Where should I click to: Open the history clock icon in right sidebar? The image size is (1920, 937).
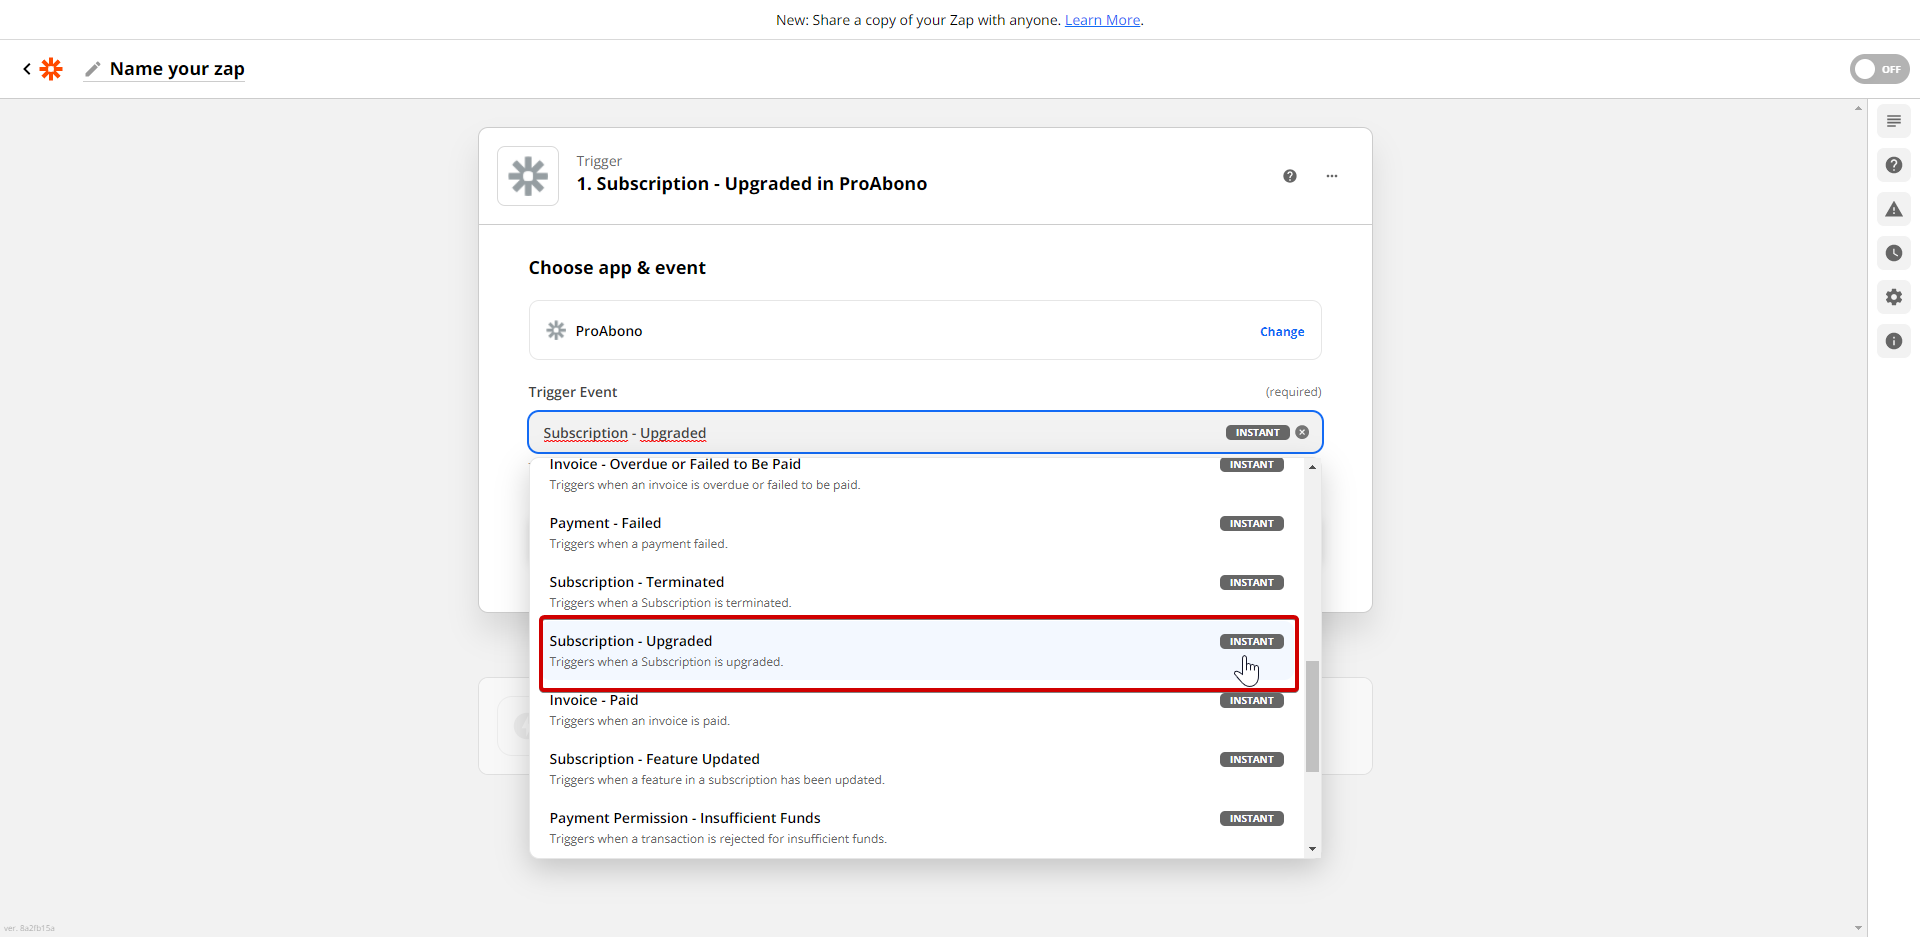(1894, 253)
